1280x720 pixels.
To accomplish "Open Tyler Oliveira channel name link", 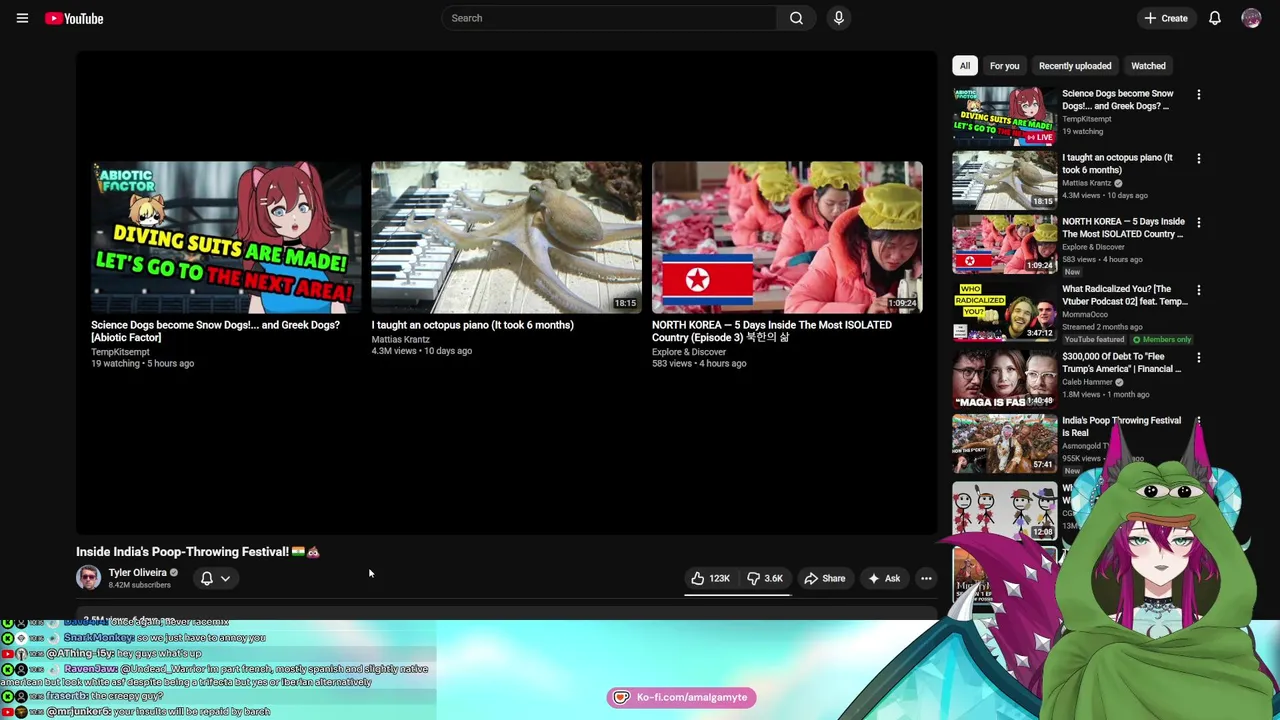I will (137, 573).
